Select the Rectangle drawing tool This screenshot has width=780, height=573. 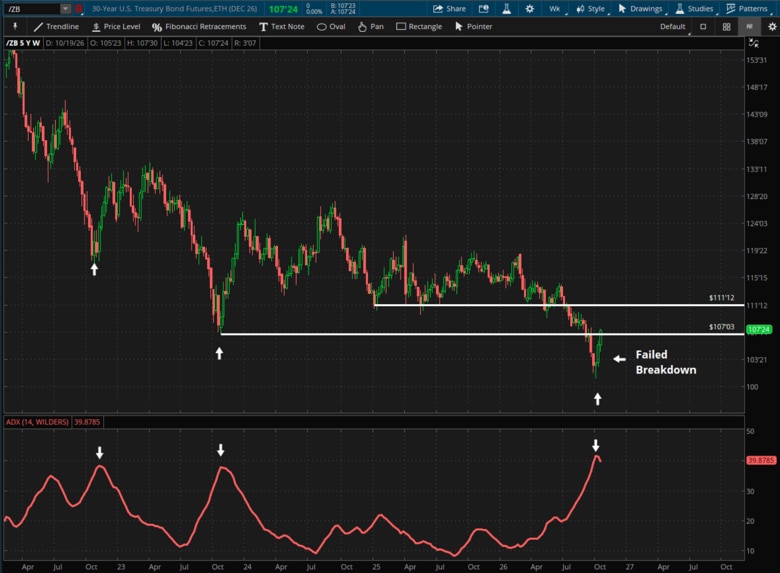pyautogui.click(x=419, y=26)
